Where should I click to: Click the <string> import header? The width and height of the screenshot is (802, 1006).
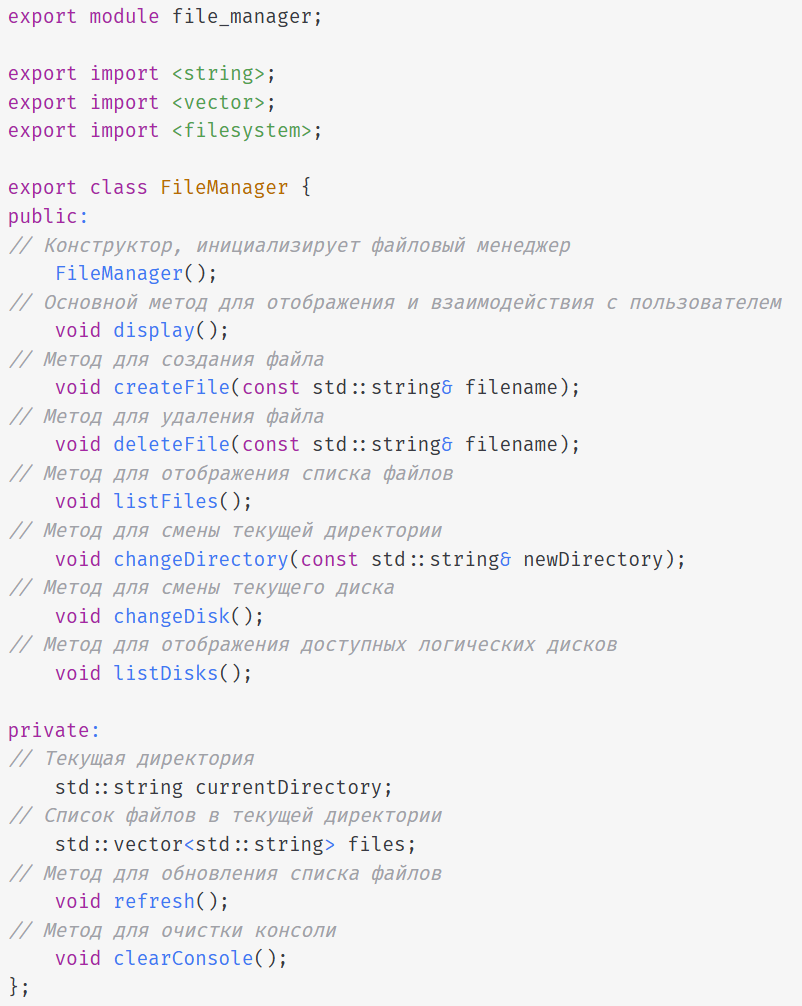pyautogui.click(x=218, y=74)
